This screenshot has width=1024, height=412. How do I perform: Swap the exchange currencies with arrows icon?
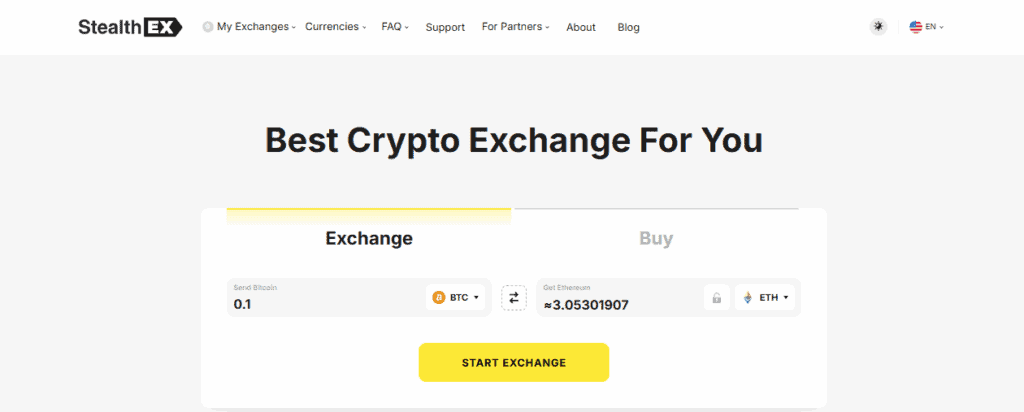(514, 297)
